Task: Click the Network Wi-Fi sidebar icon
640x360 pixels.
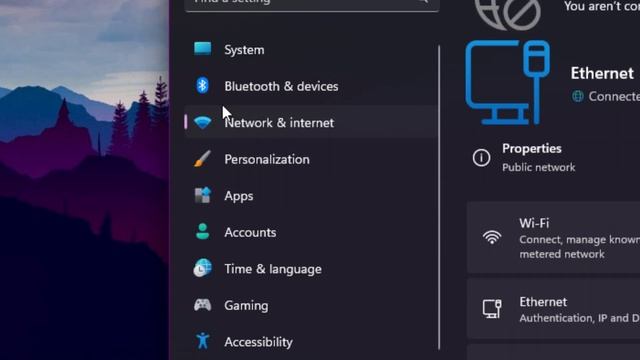Action: [x=202, y=122]
